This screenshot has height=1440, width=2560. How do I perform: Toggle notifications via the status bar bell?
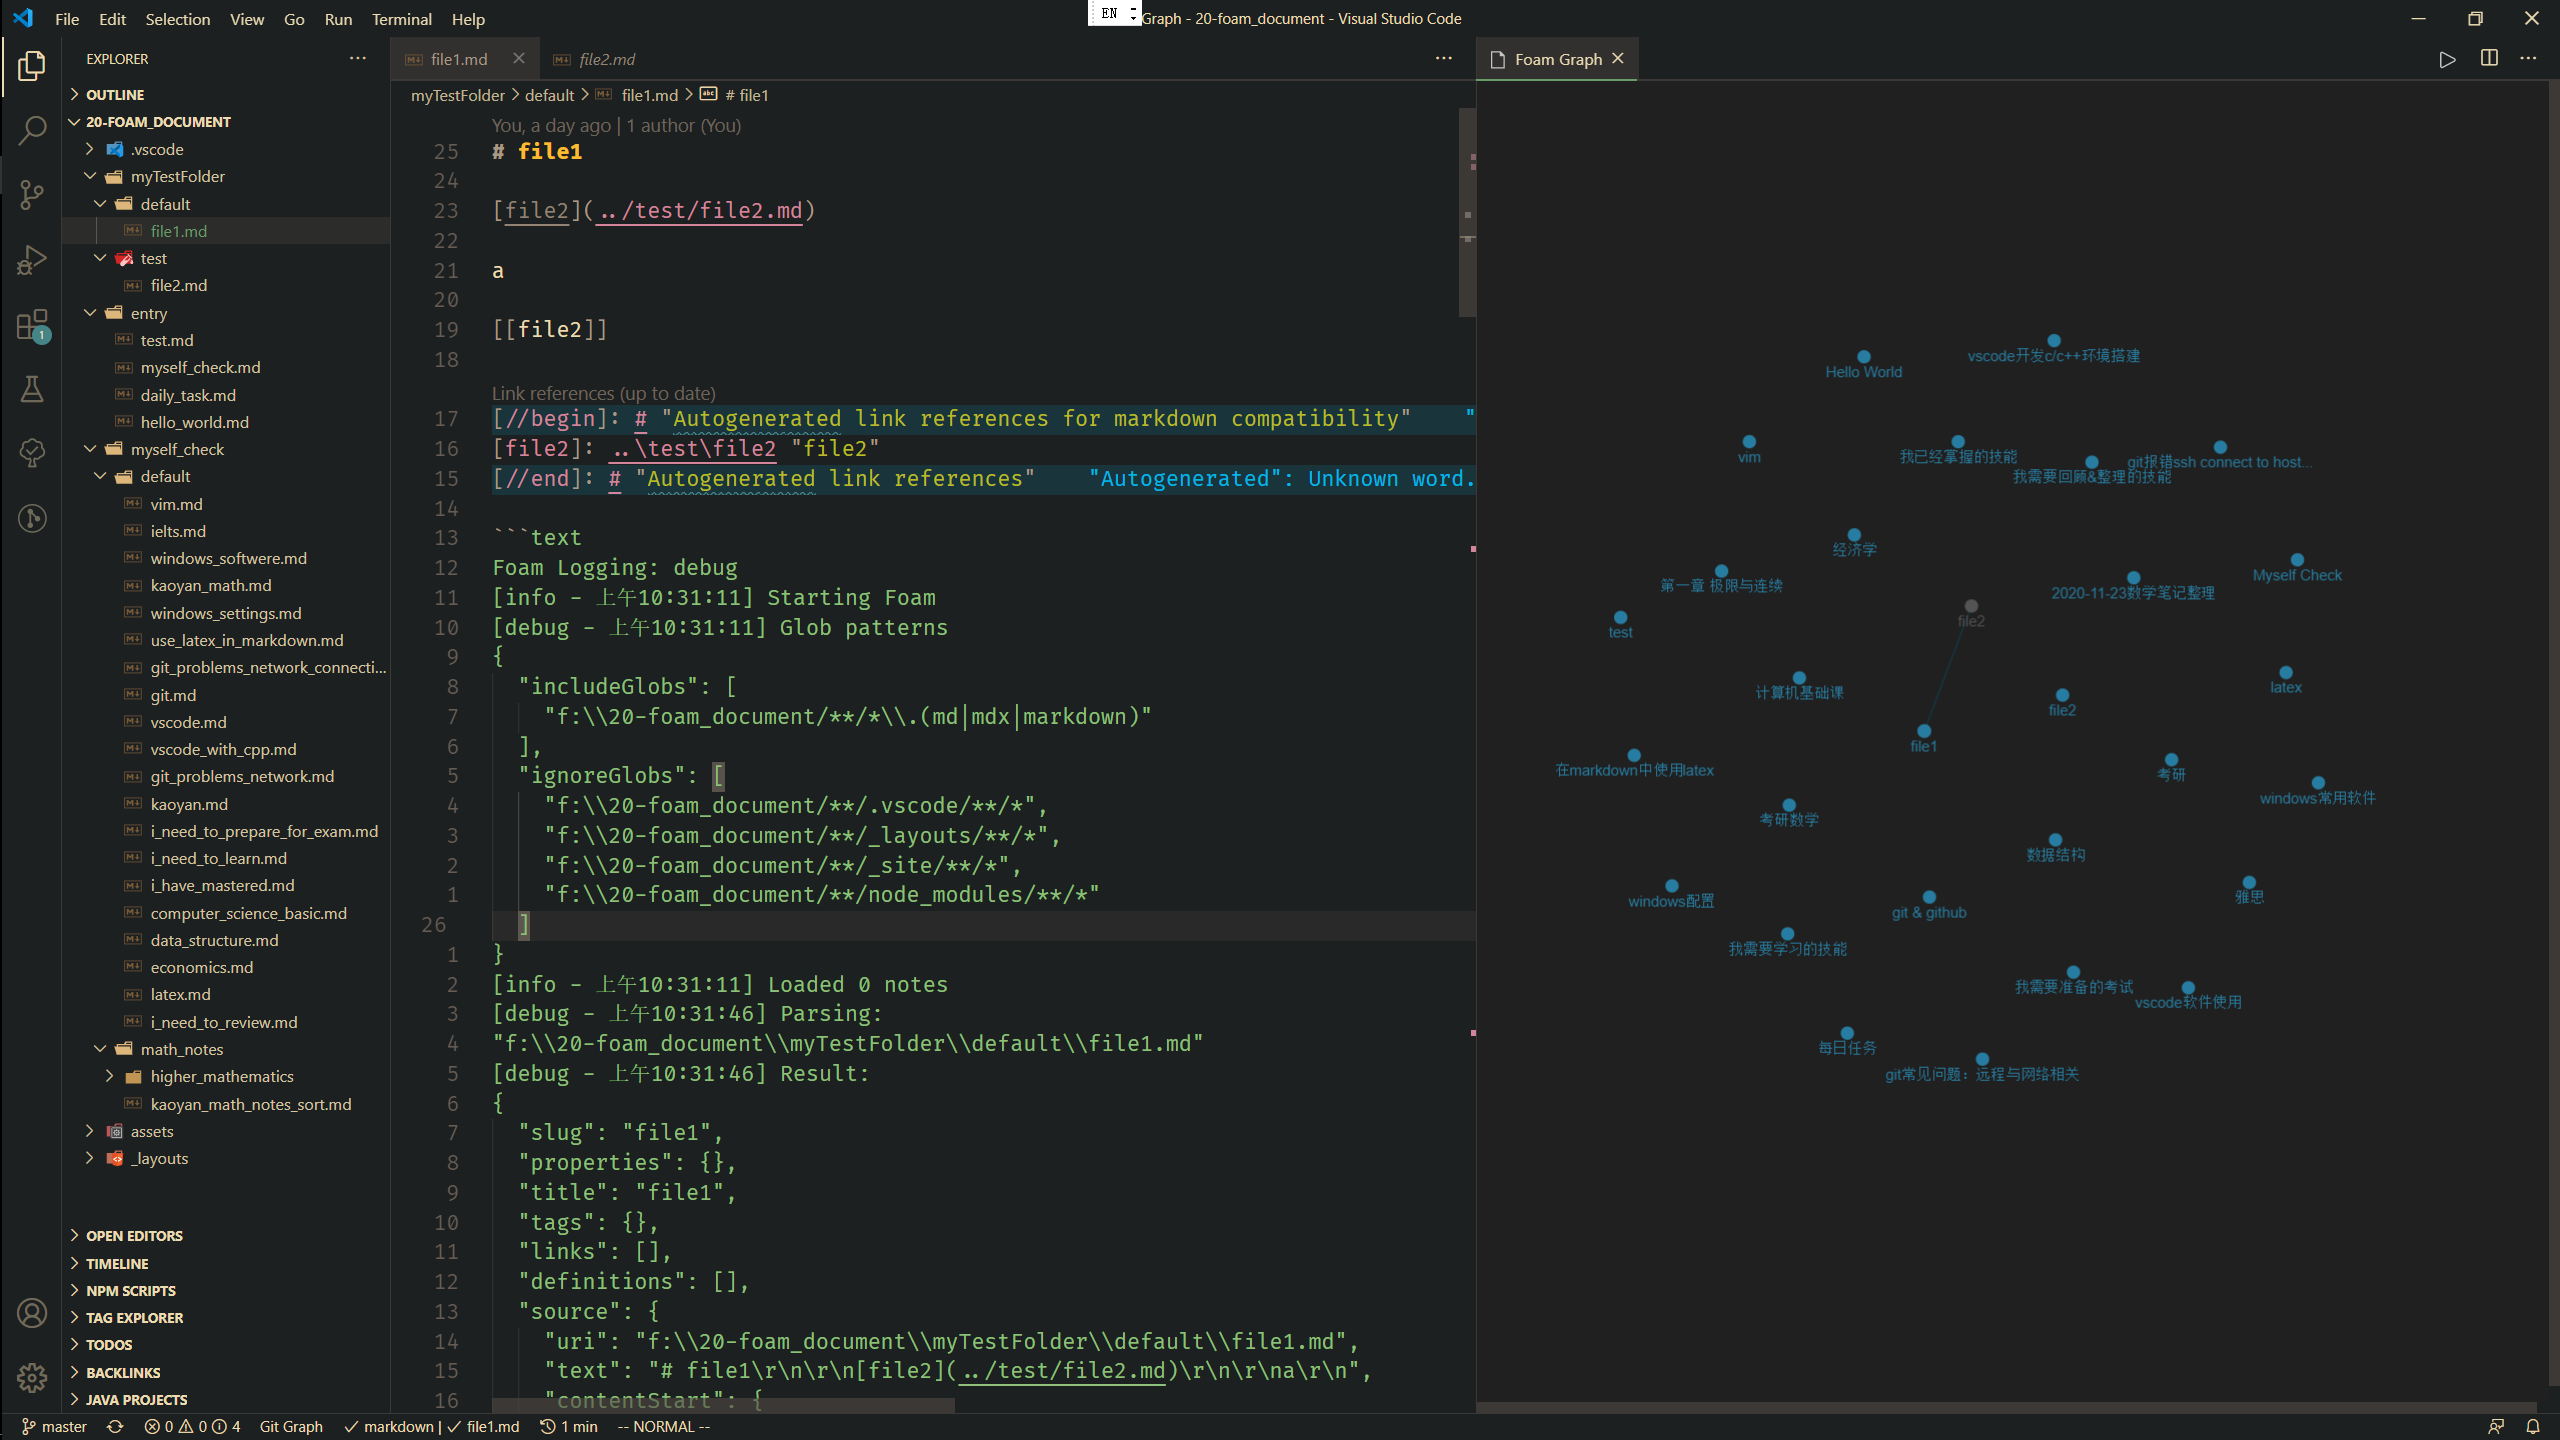tap(2534, 1426)
